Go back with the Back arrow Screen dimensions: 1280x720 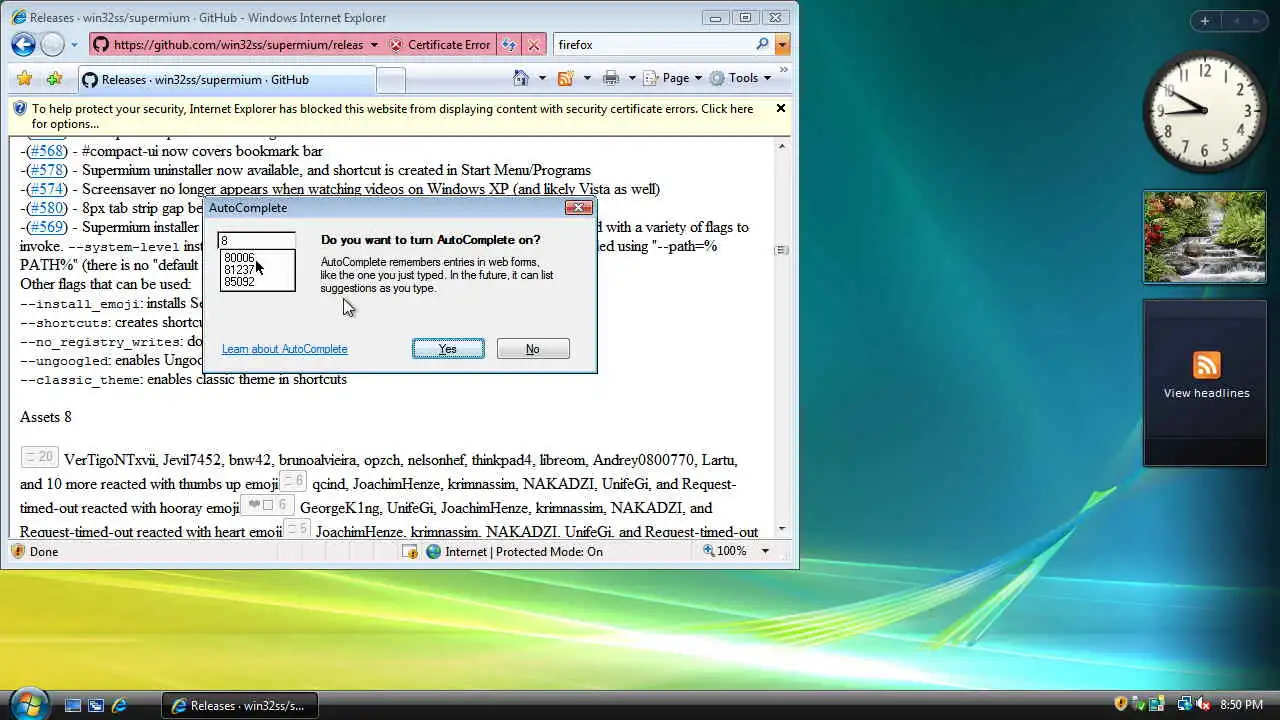[24, 44]
